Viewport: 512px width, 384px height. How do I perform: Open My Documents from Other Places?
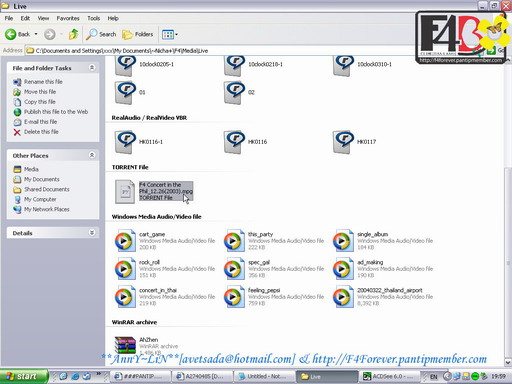tap(41, 179)
